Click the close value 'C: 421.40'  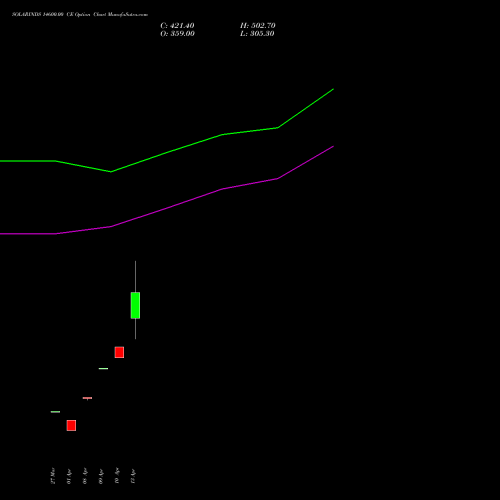click(x=177, y=26)
